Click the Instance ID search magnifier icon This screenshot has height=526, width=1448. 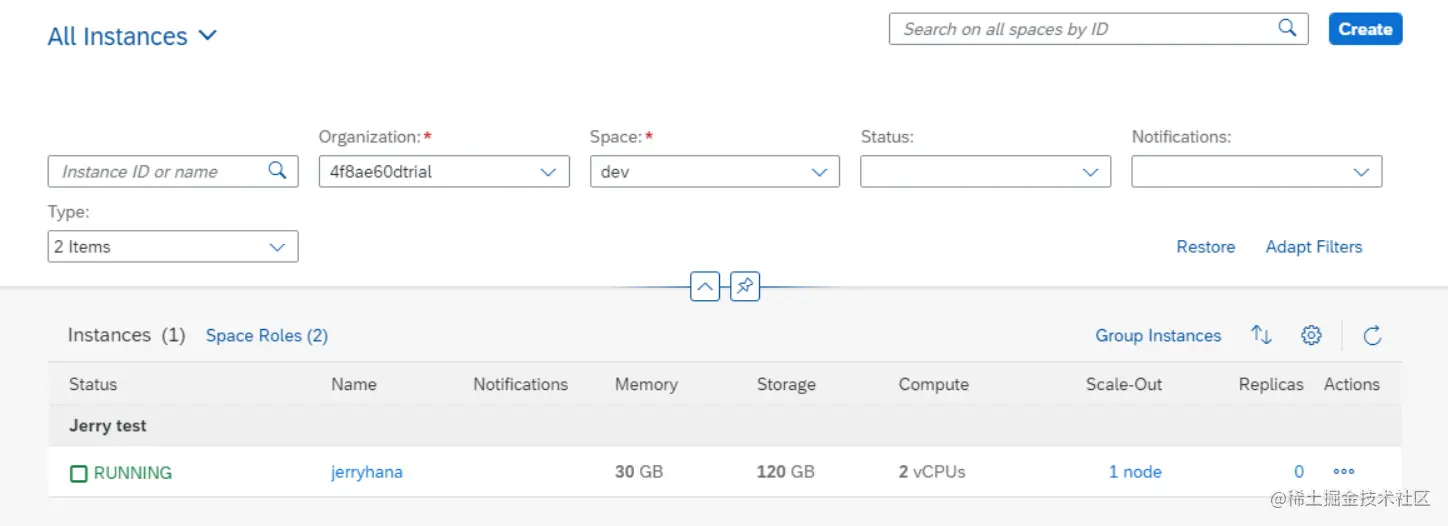[x=277, y=171]
